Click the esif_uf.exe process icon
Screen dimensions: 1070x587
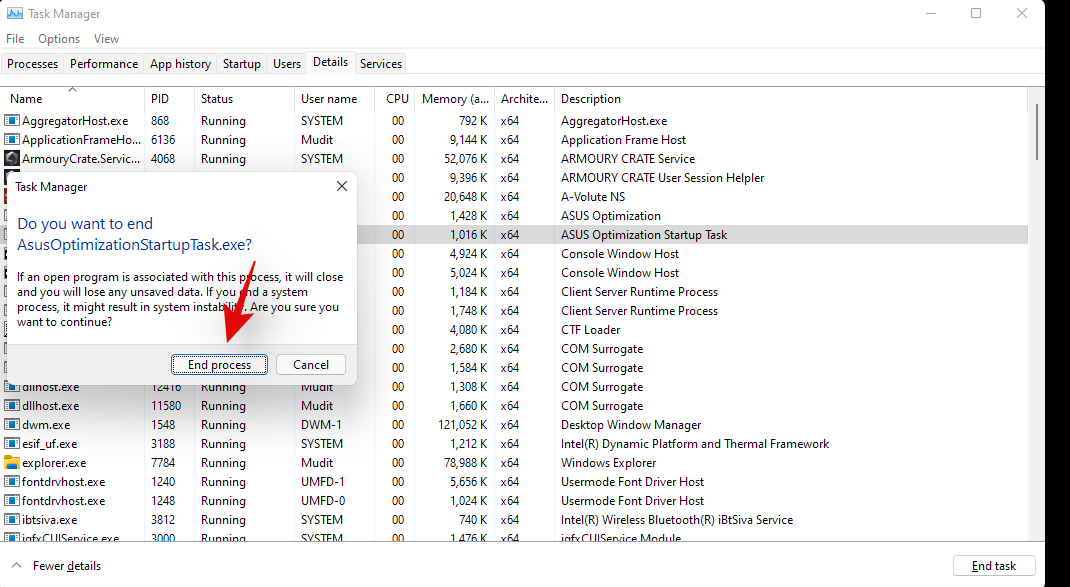12,444
